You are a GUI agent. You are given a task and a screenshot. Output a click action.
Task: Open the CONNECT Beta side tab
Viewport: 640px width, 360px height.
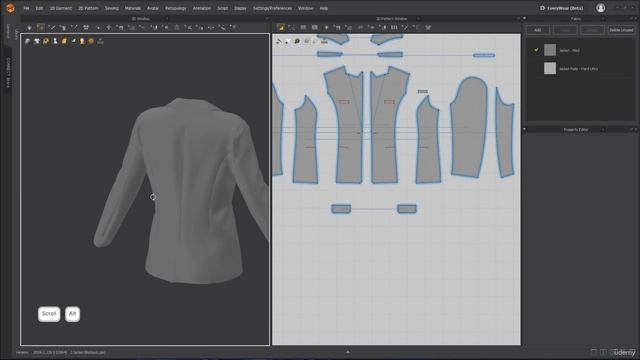coord(8,72)
